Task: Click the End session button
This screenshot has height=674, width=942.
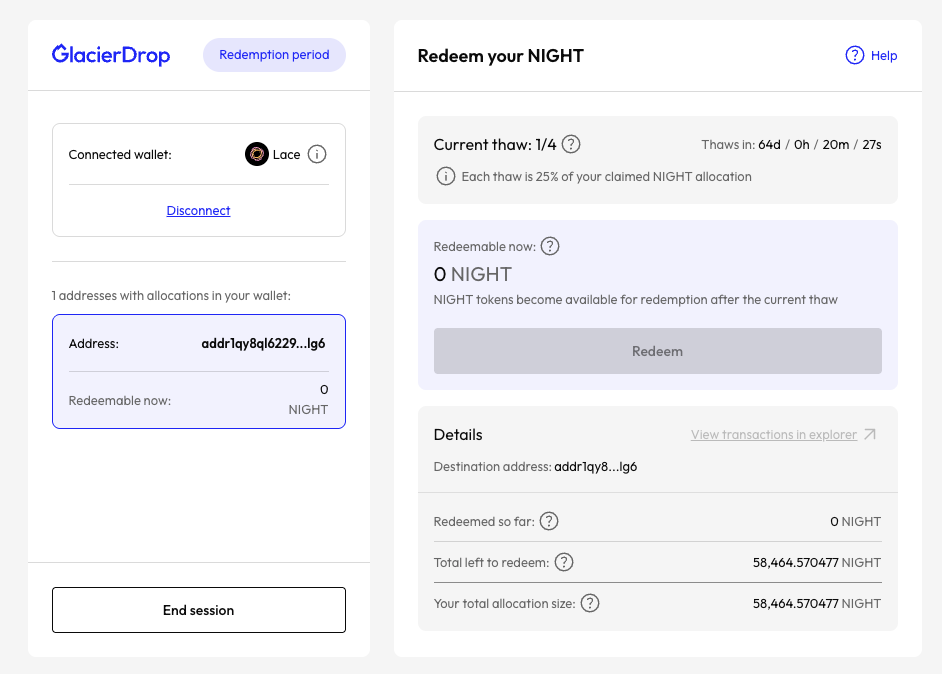Action: [198, 610]
